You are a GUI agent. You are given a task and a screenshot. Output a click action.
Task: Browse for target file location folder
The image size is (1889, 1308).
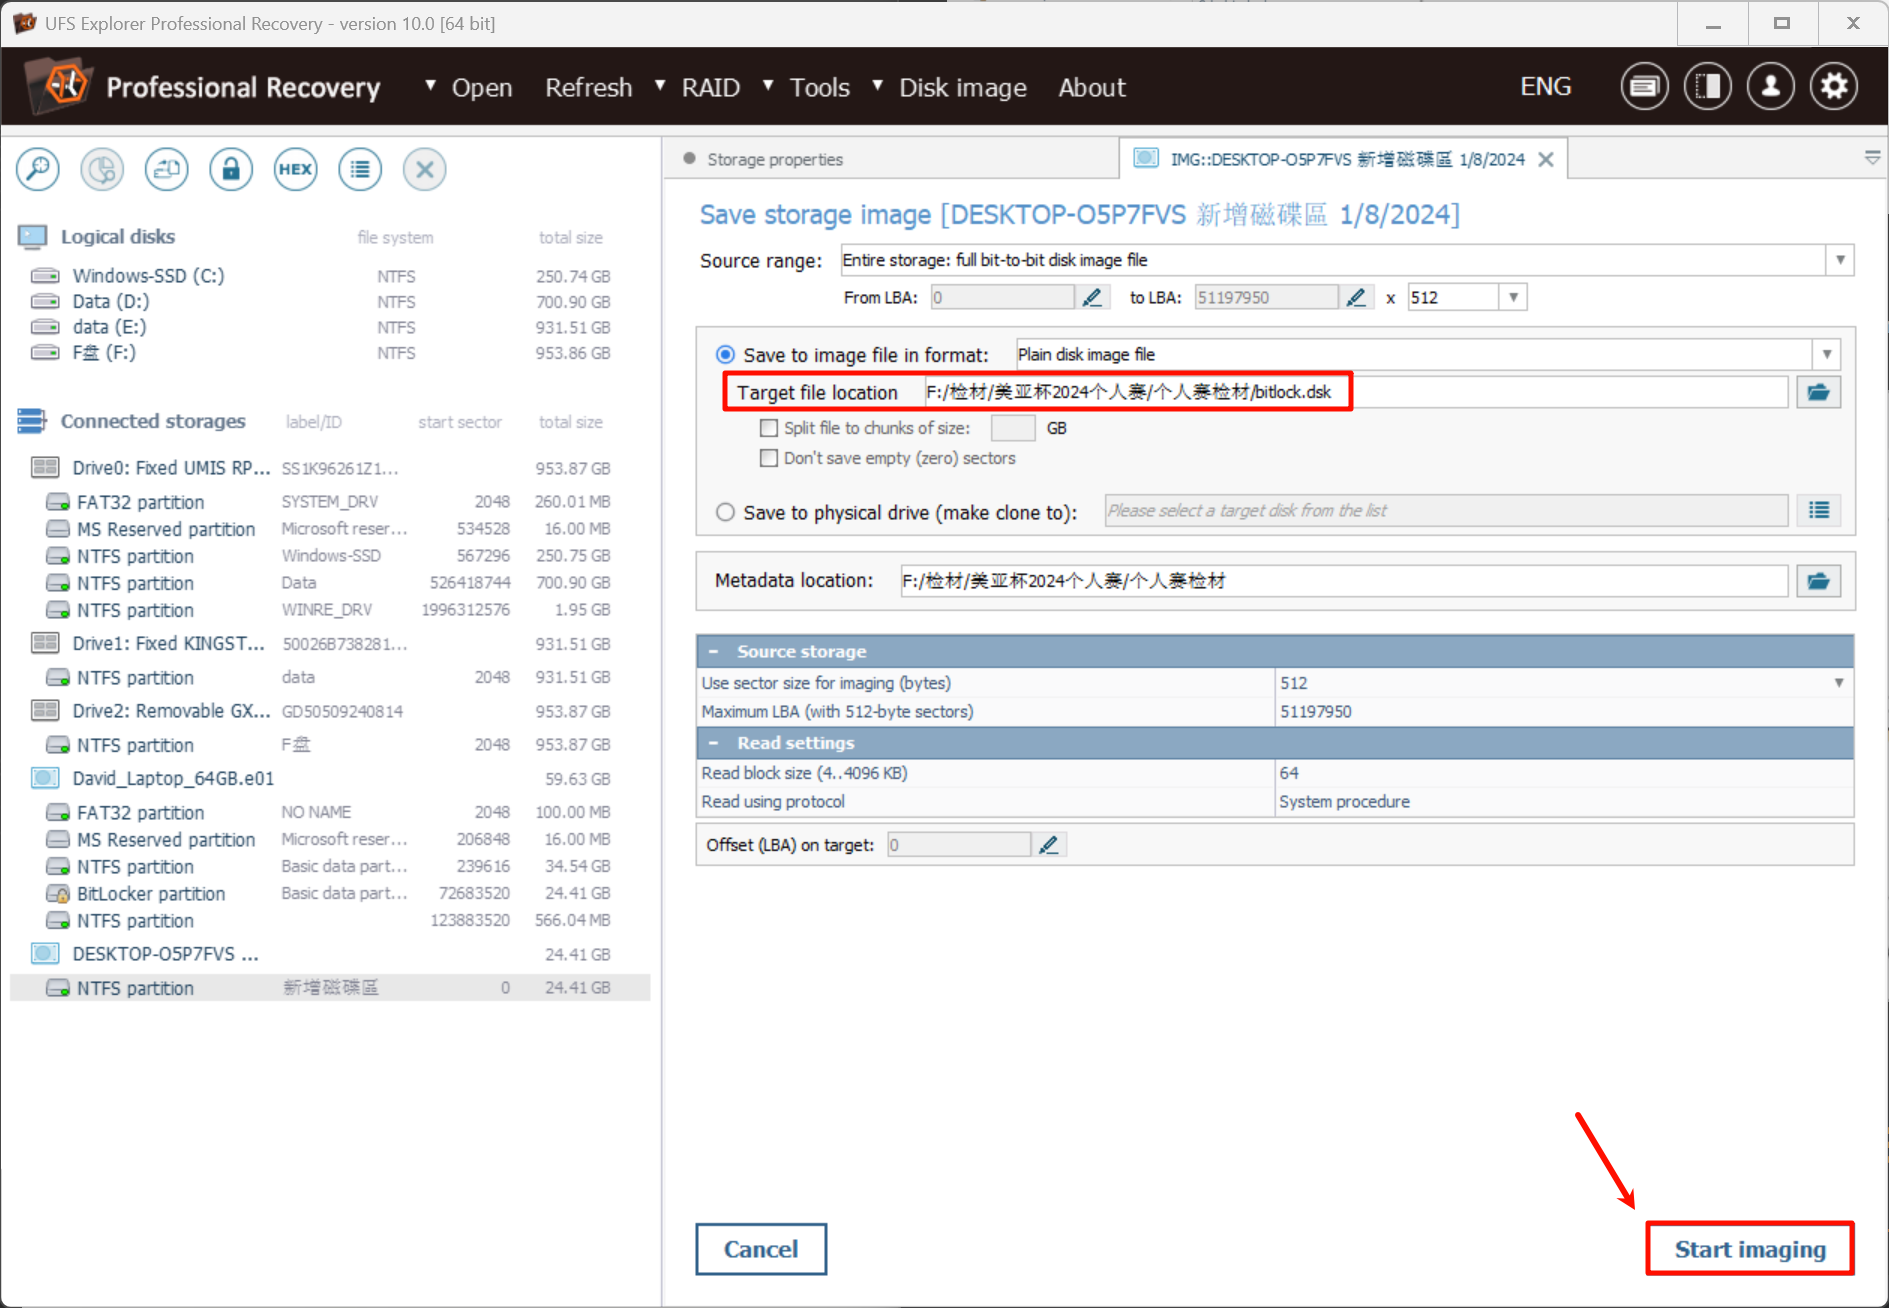(1818, 392)
